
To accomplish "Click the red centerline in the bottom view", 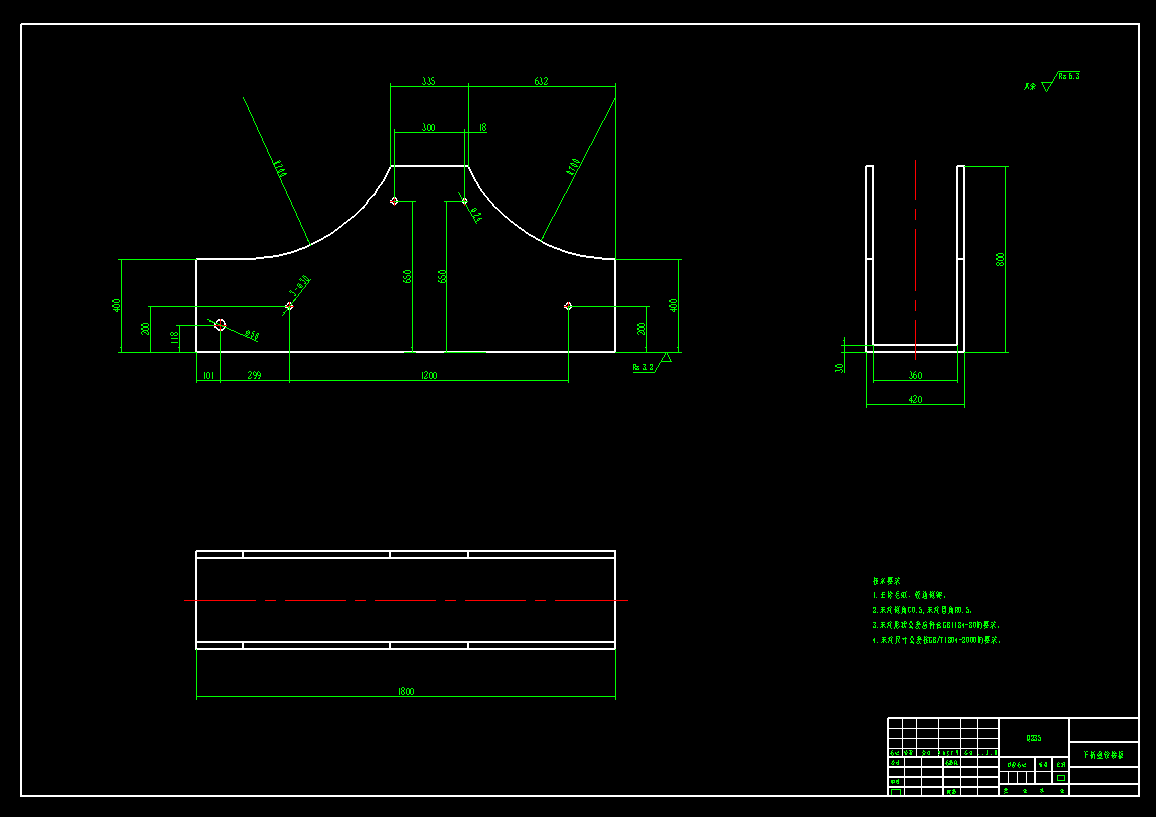I will [400, 599].
